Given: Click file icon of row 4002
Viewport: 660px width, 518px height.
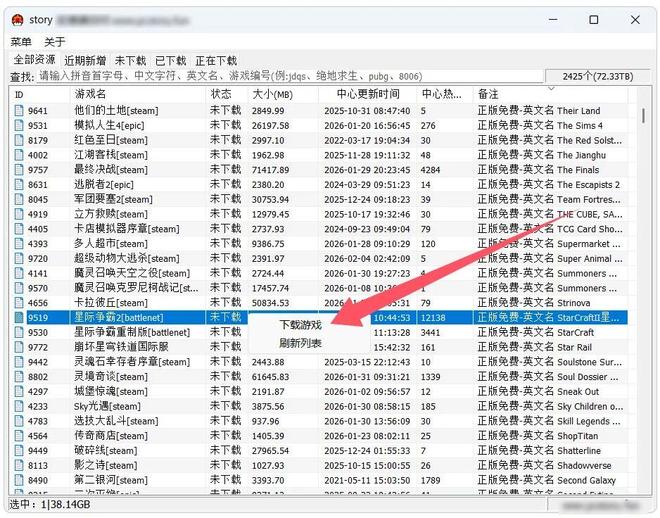Looking at the screenshot, I should coord(19,155).
